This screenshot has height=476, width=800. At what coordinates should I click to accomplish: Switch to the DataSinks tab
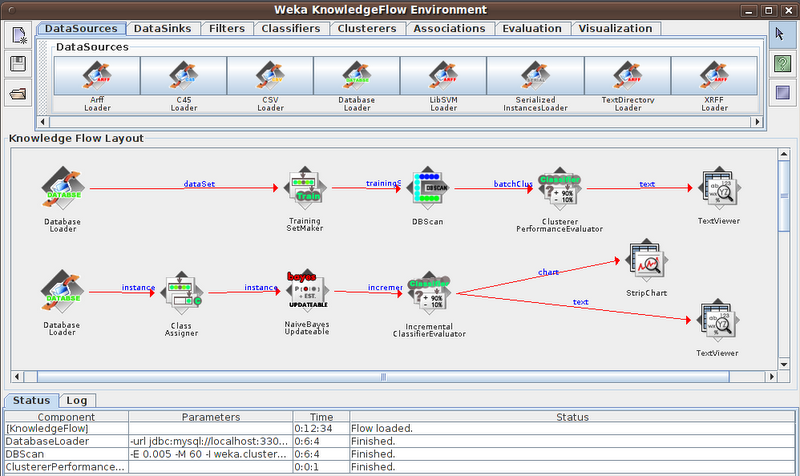162,29
